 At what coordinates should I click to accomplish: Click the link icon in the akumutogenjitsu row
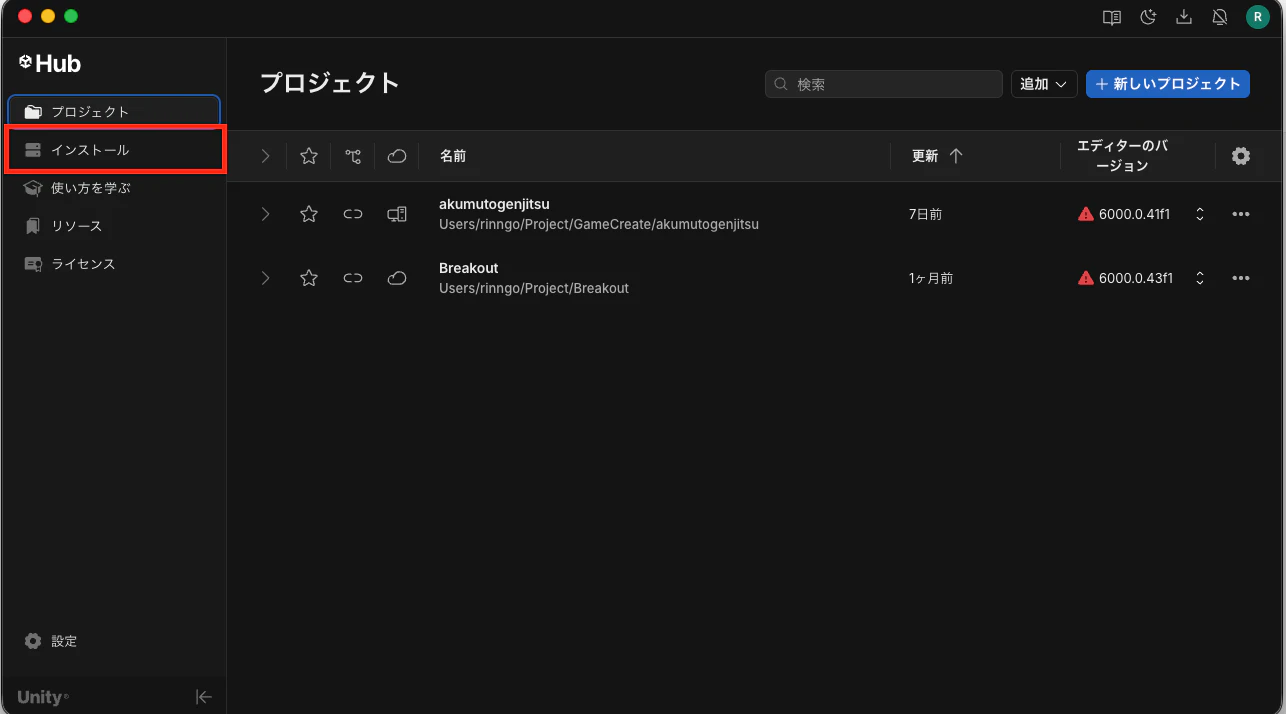click(x=353, y=214)
